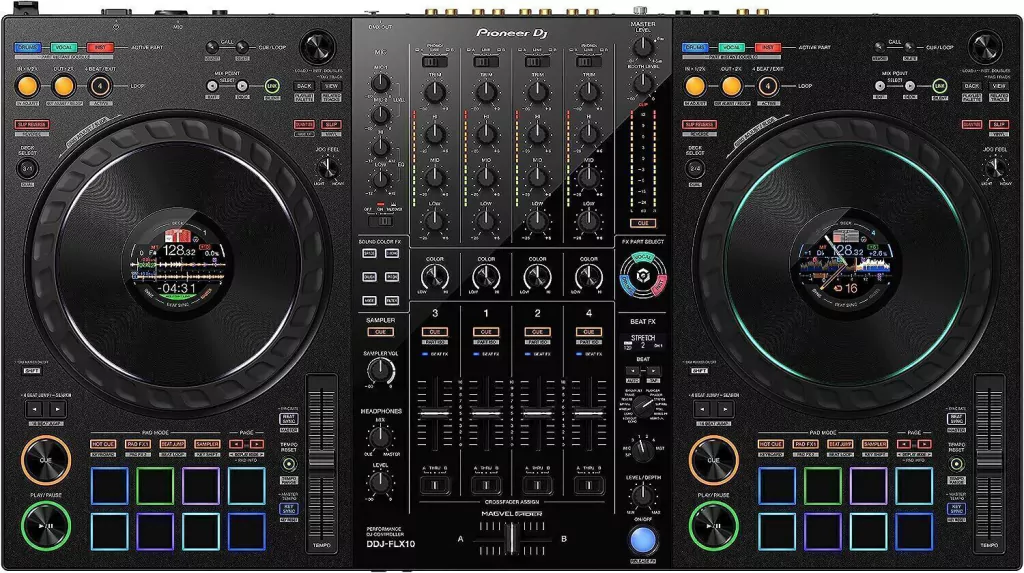Activate SPACE in Sound Color FX
This screenshot has width=1024, height=573.
pyautogui.click(x=369, y=253)
